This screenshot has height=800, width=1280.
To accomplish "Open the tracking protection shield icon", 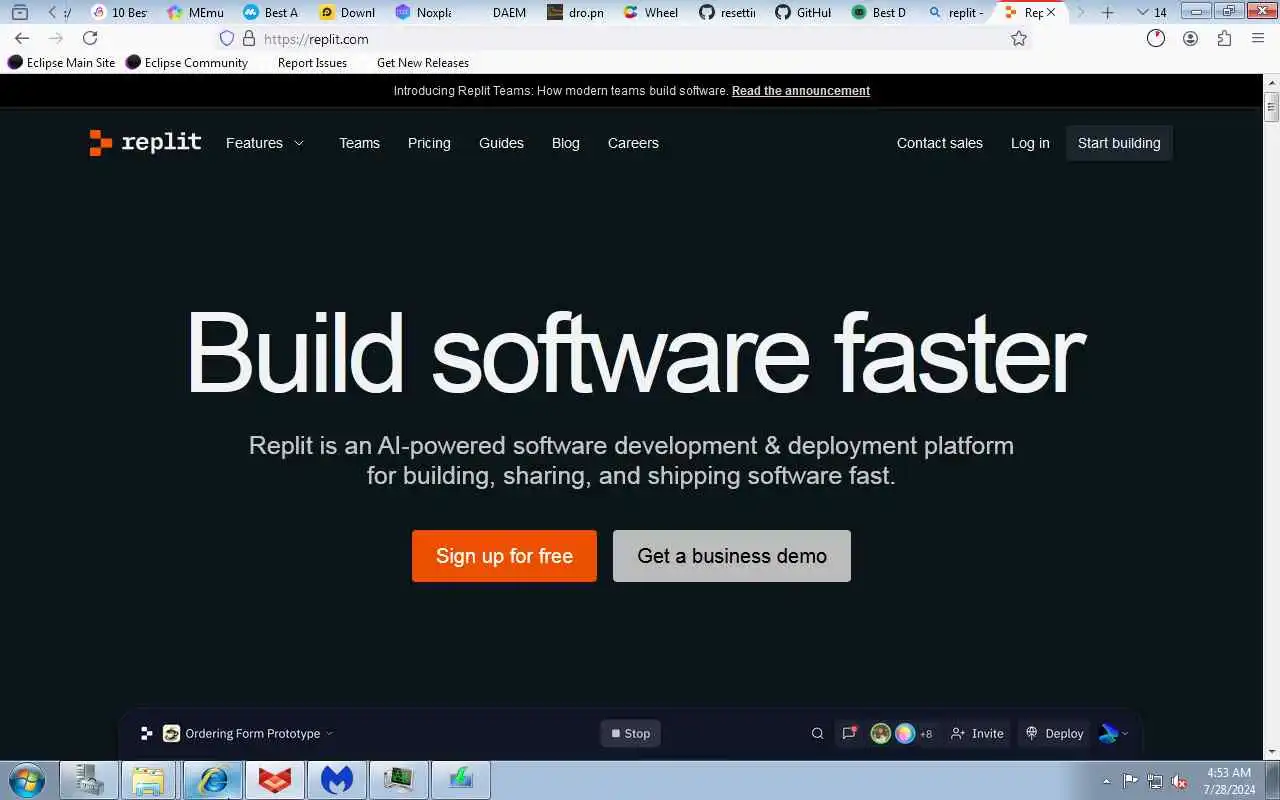I will pyautogui.click(x=227, y=38).
